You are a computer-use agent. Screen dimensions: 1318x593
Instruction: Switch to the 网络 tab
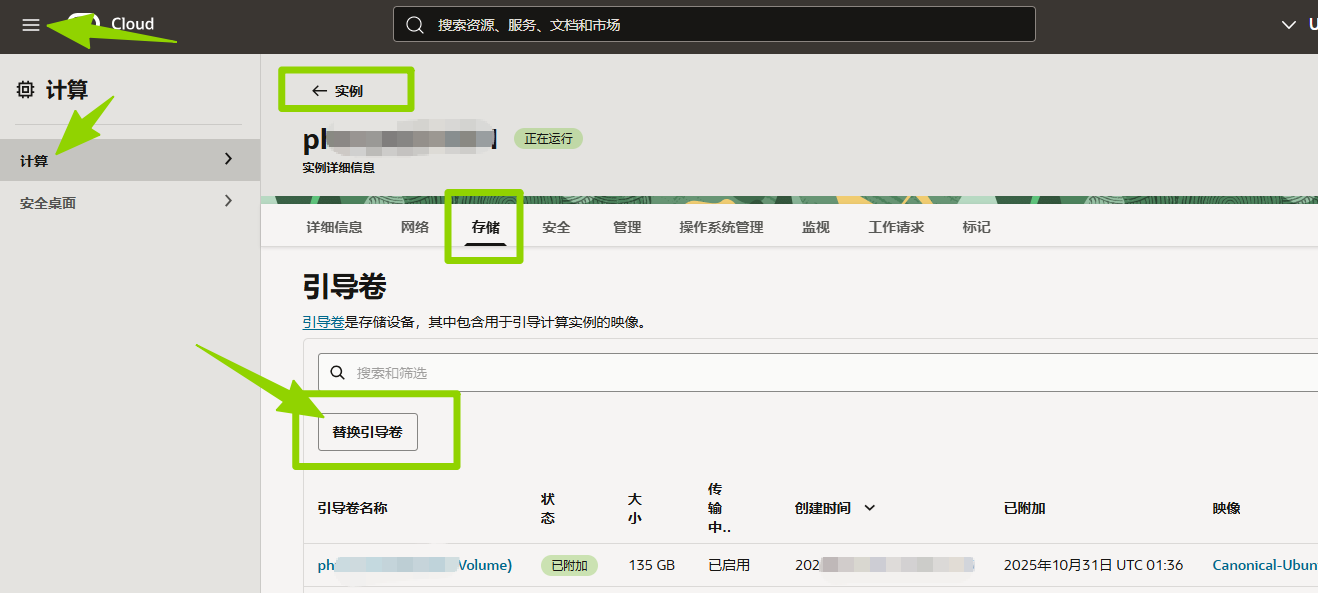(x=415, y=227)
